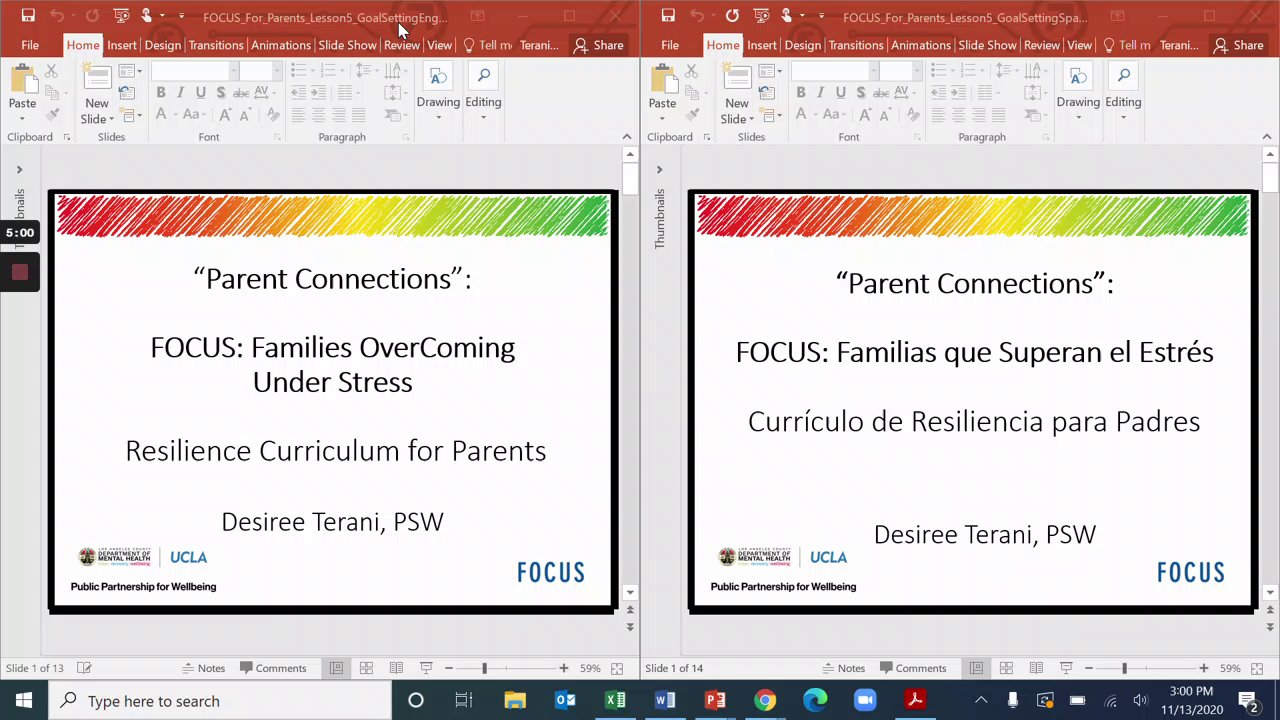Screen dimensions: 1280x720
Task: Click Normal view icon in English status bar
Action: (336, 668)
